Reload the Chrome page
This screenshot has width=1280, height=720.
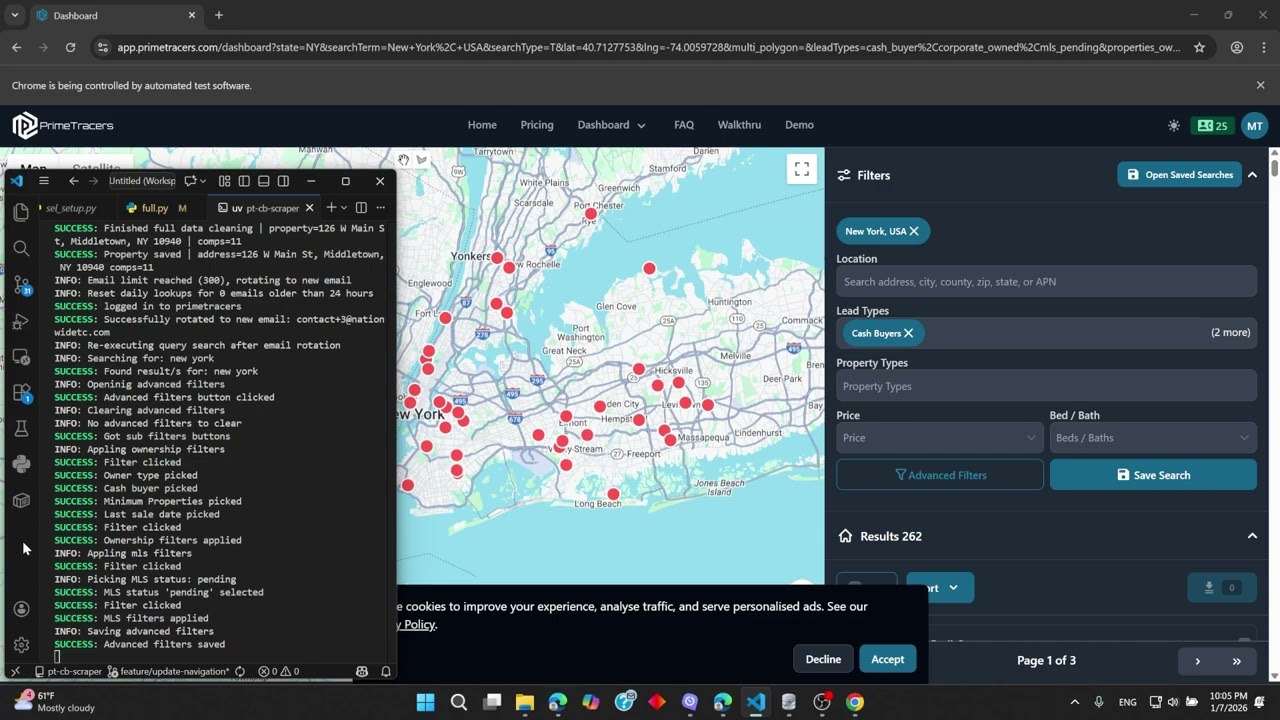[70, 47]
